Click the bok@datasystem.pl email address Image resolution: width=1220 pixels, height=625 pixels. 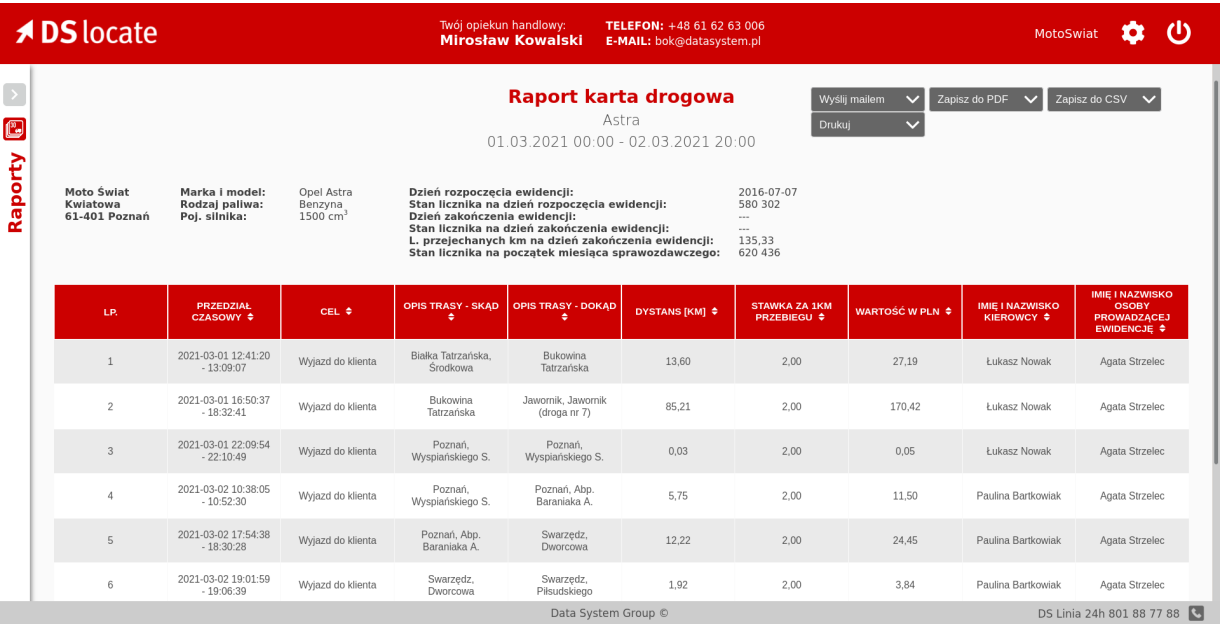pyautogui.click(x=708, y=41)
